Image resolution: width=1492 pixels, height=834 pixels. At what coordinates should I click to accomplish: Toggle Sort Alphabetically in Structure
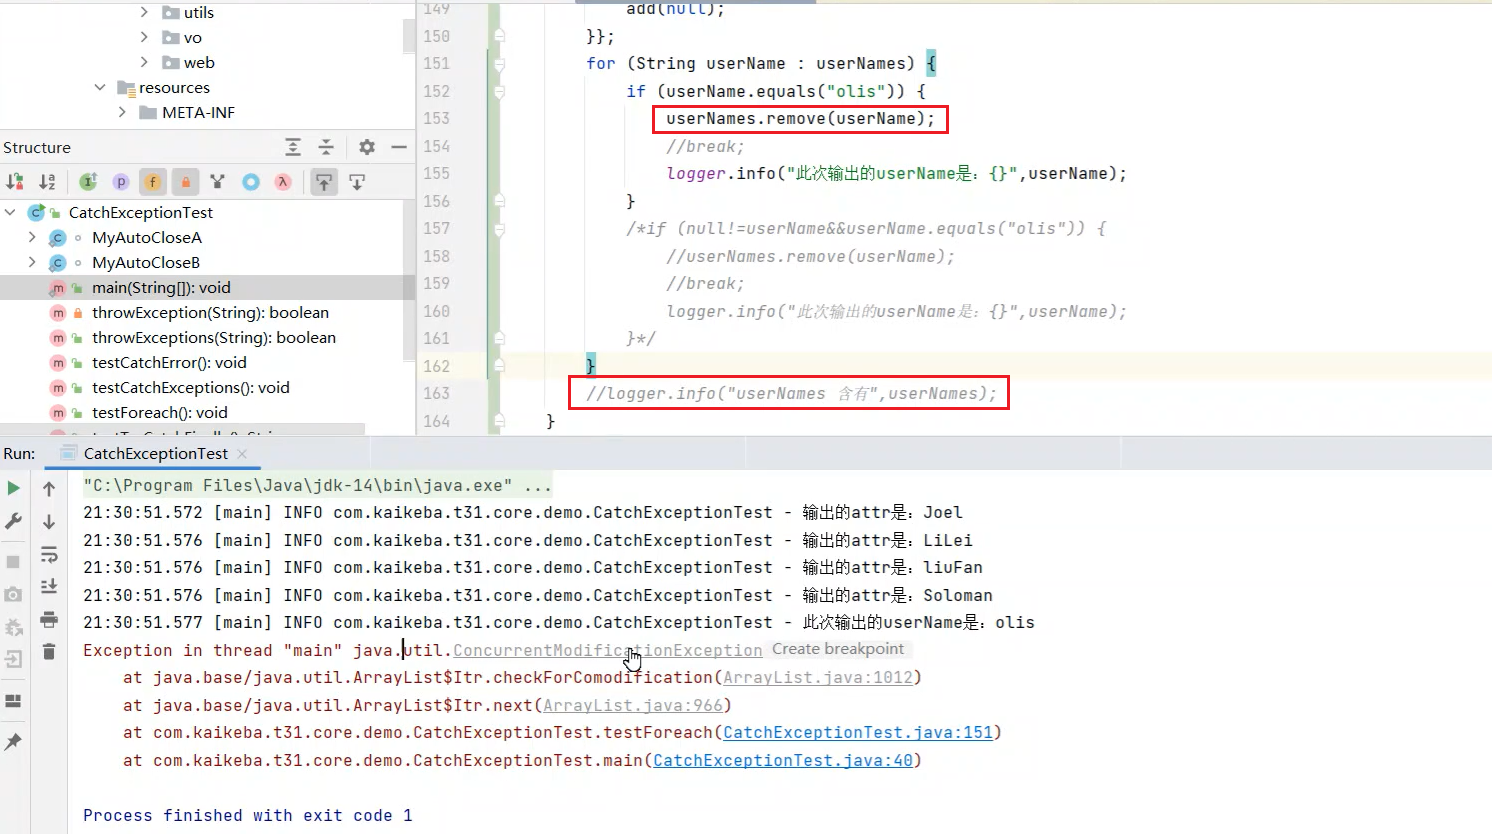[x=47, y=182]
